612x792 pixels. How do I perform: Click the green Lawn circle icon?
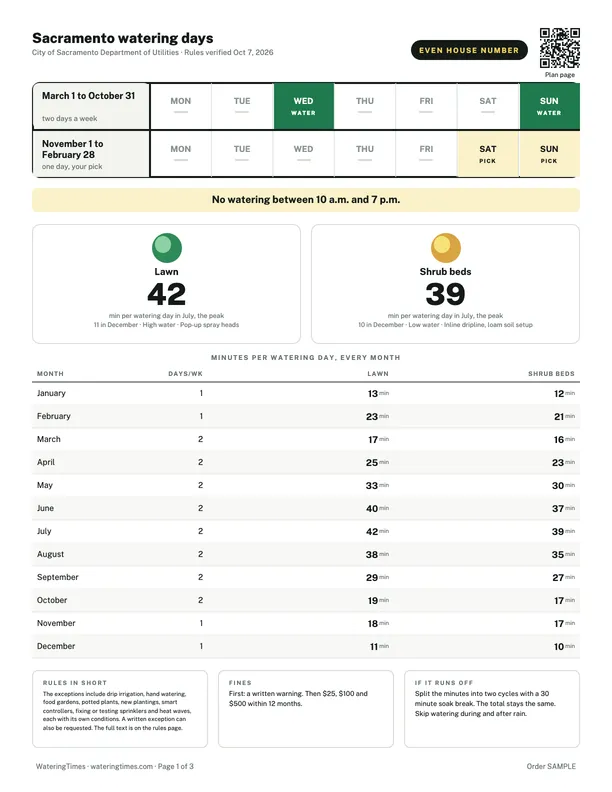[x=167, y=248]
